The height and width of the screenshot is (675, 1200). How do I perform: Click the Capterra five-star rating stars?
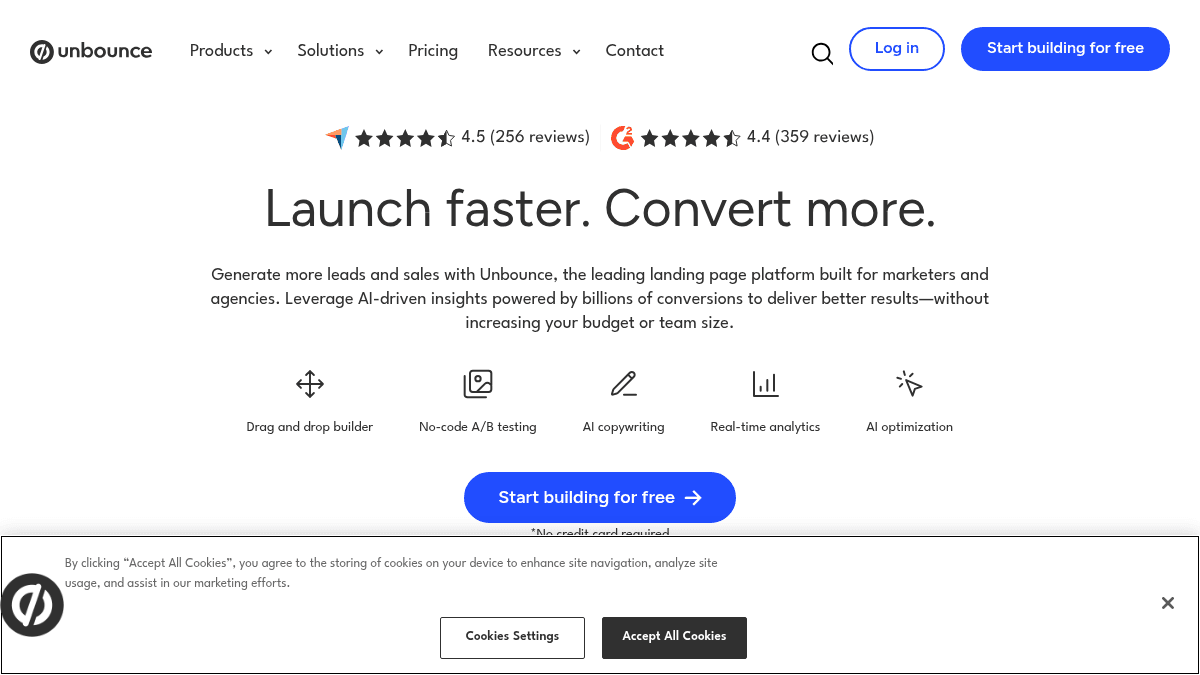pyautogui.click(x=405, y=138)
